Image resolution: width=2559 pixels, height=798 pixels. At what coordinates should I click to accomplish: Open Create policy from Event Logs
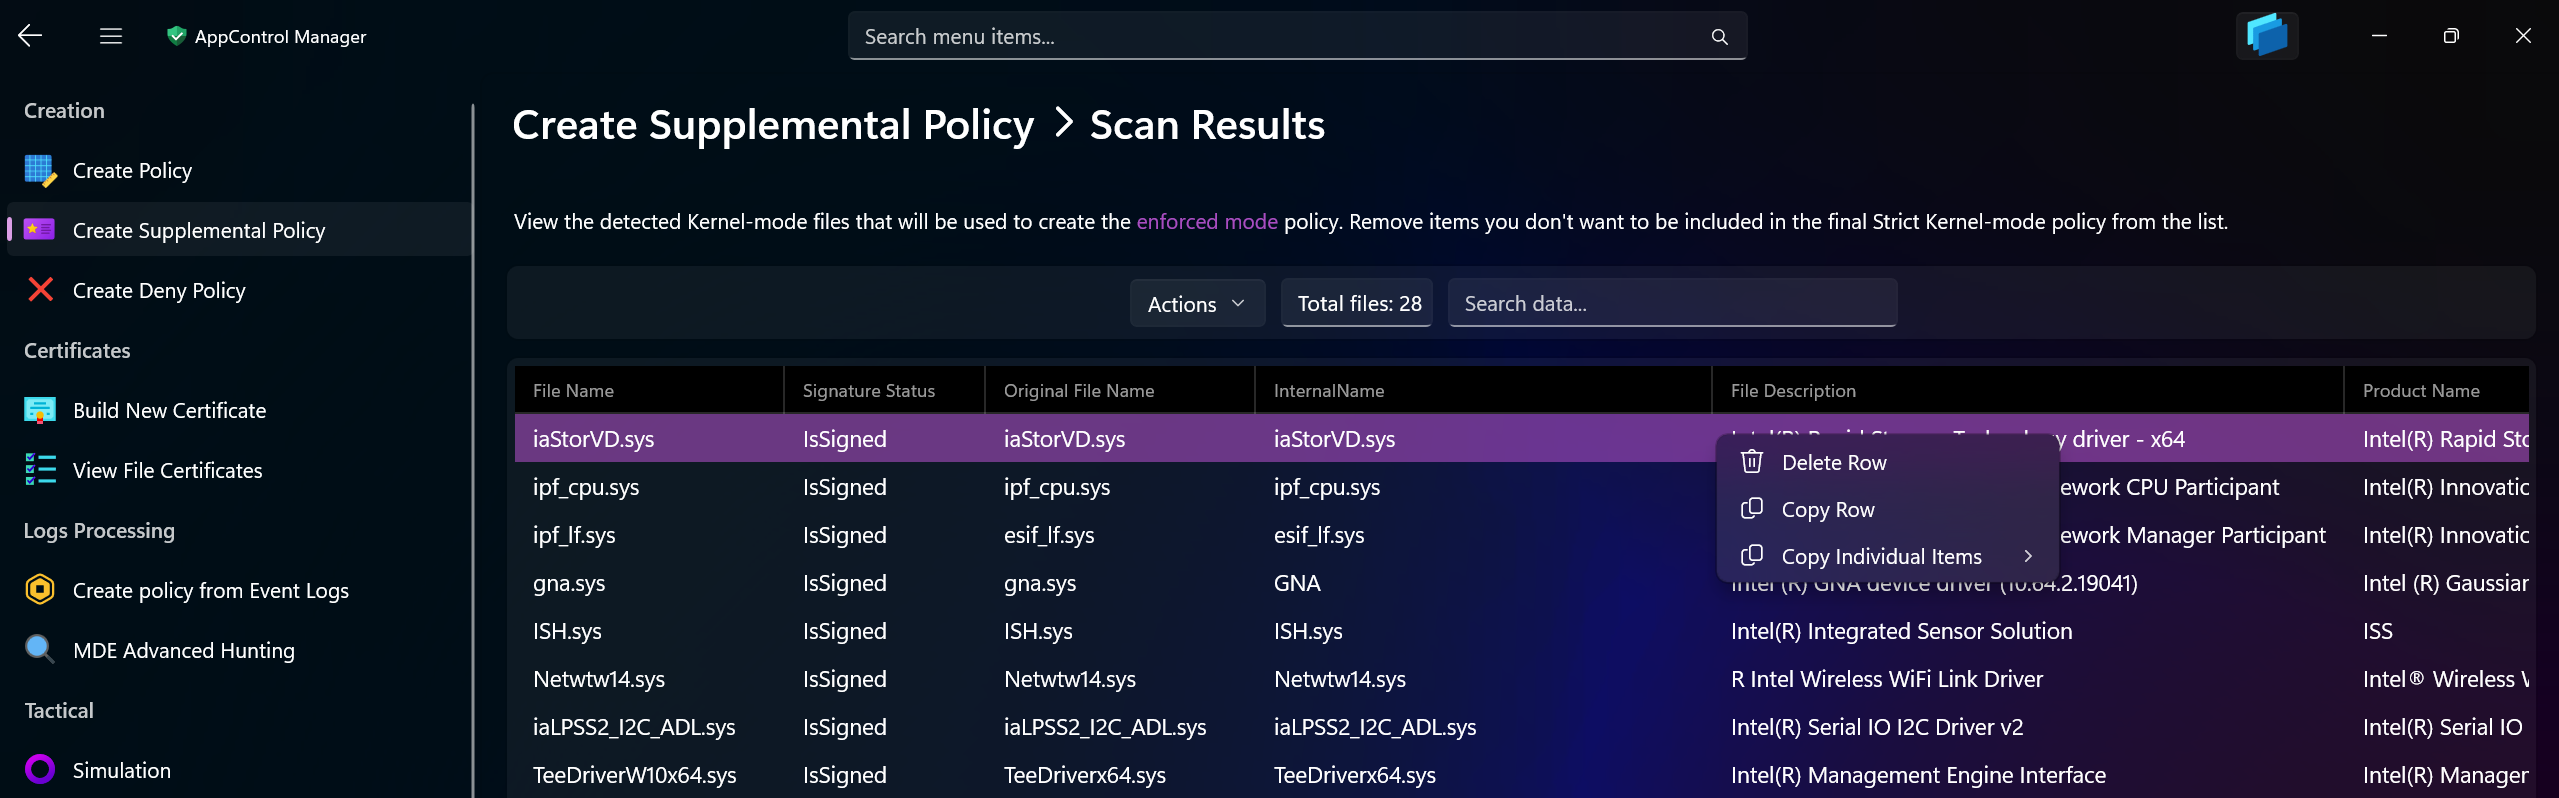tap(238, 590)
